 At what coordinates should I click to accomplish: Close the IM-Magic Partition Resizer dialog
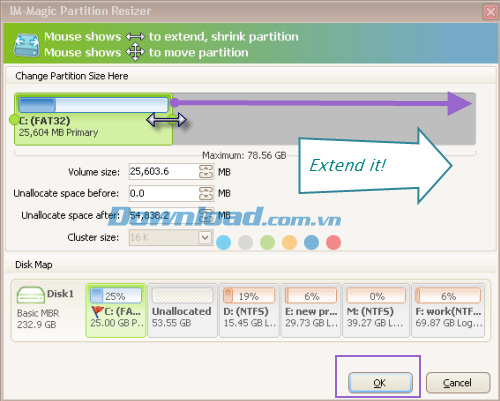(491, 12)
